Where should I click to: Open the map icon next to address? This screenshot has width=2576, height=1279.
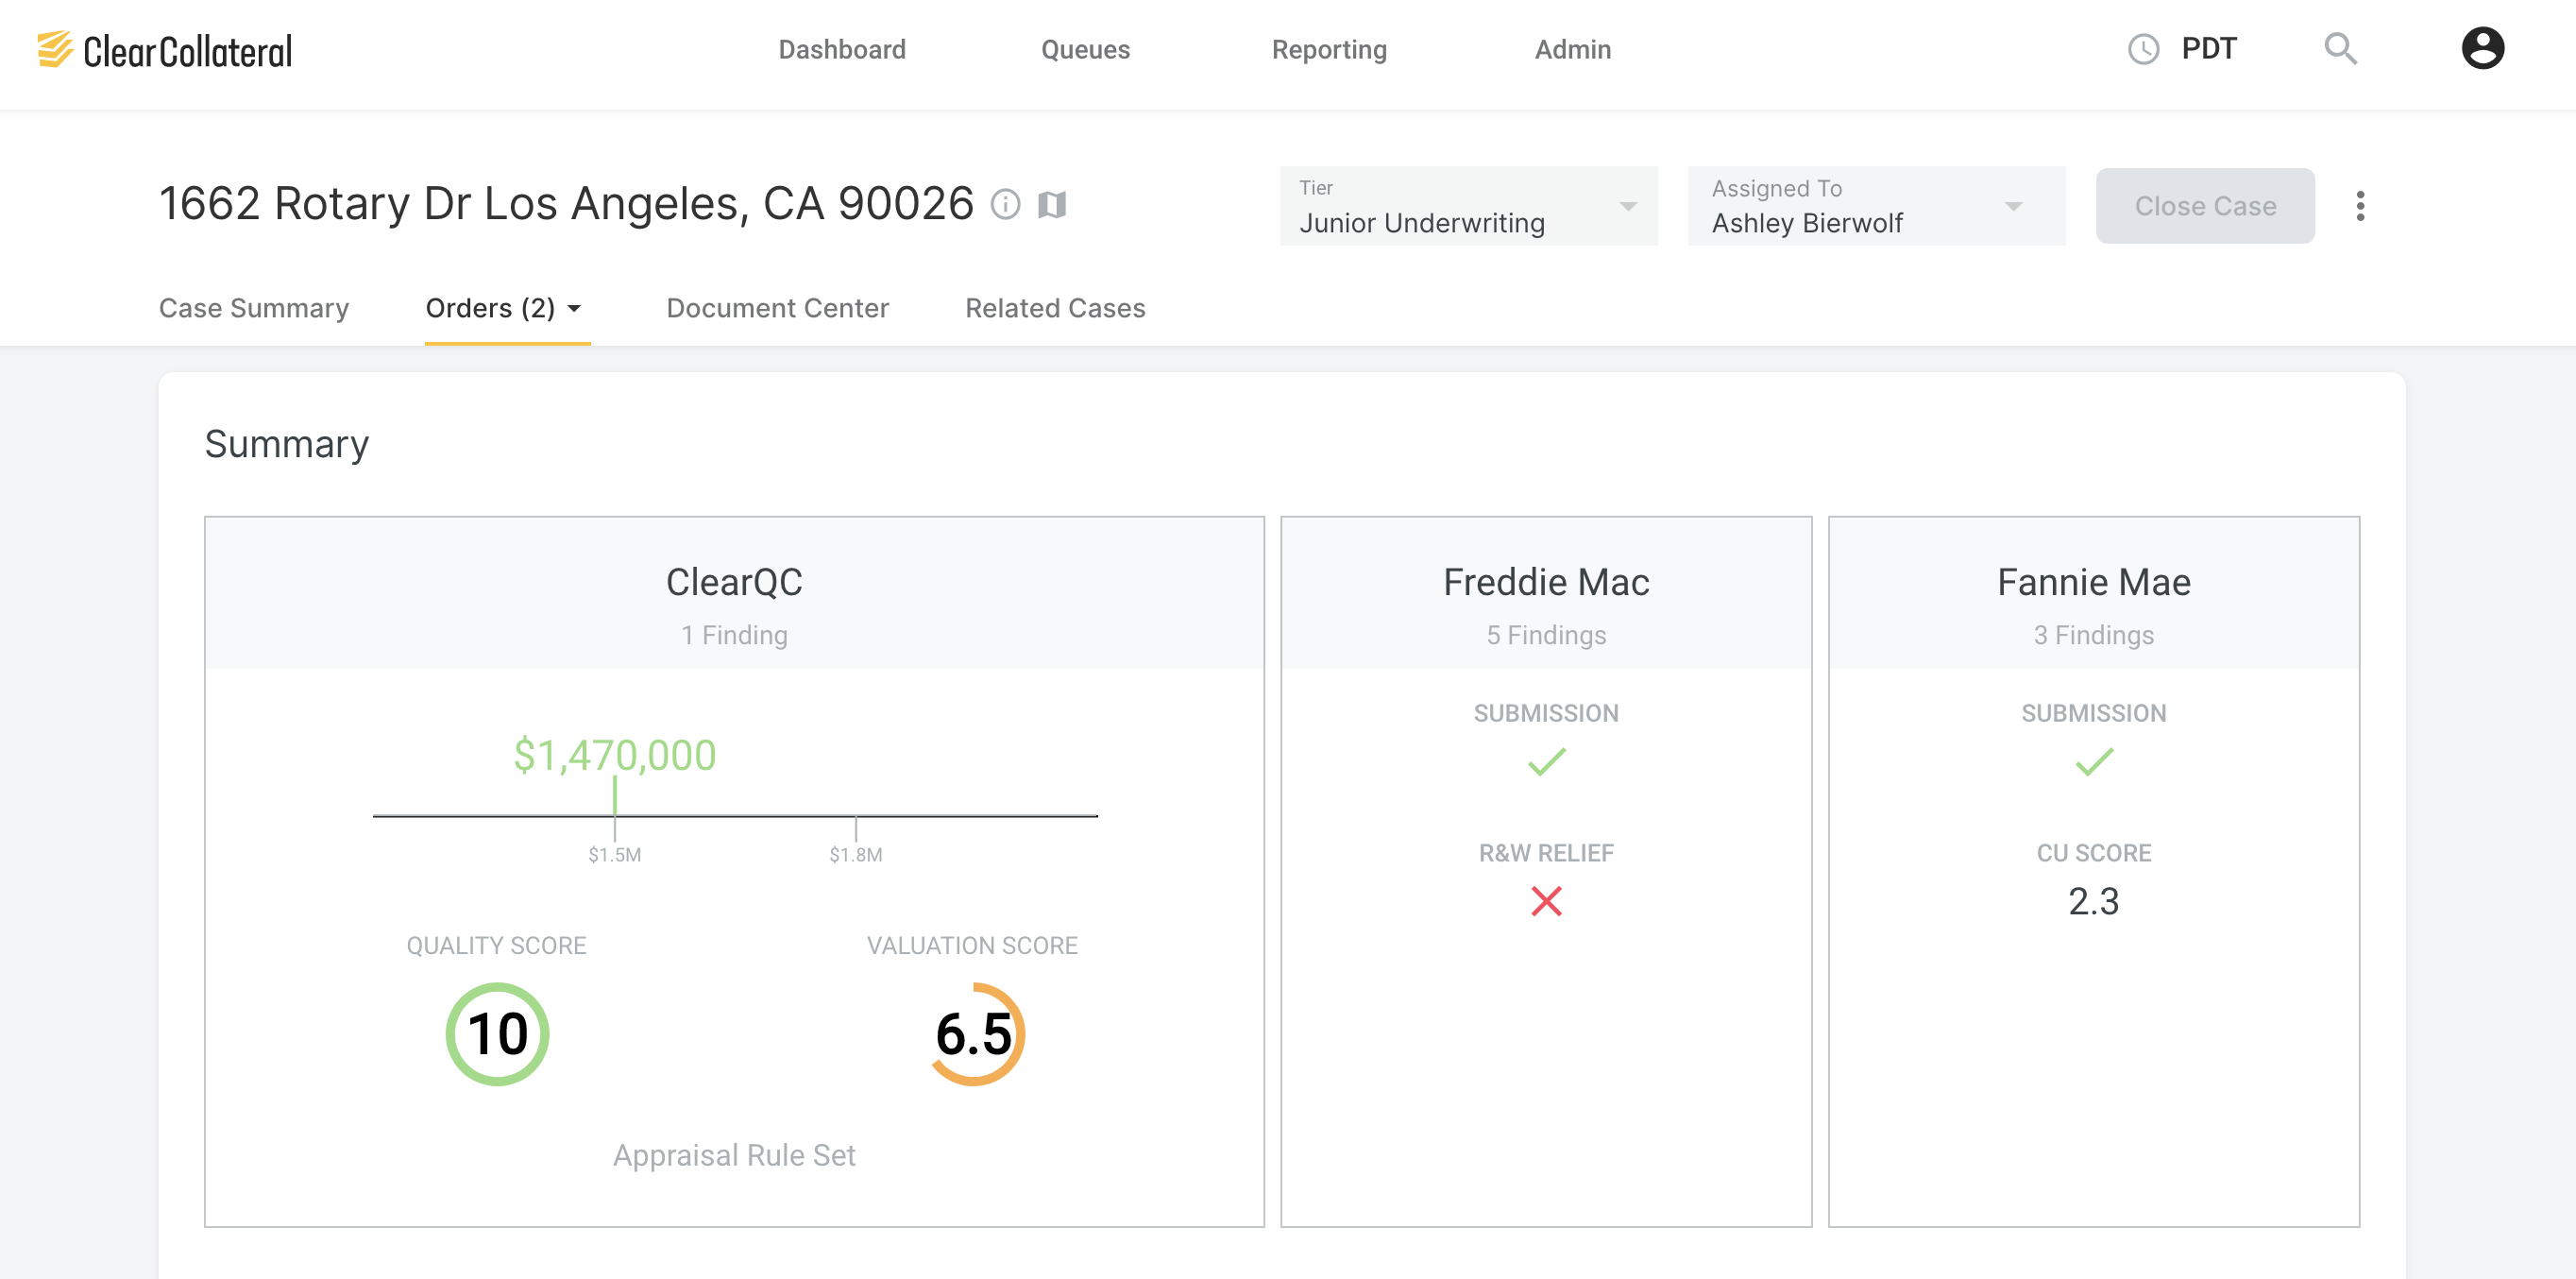point(1052,204)
